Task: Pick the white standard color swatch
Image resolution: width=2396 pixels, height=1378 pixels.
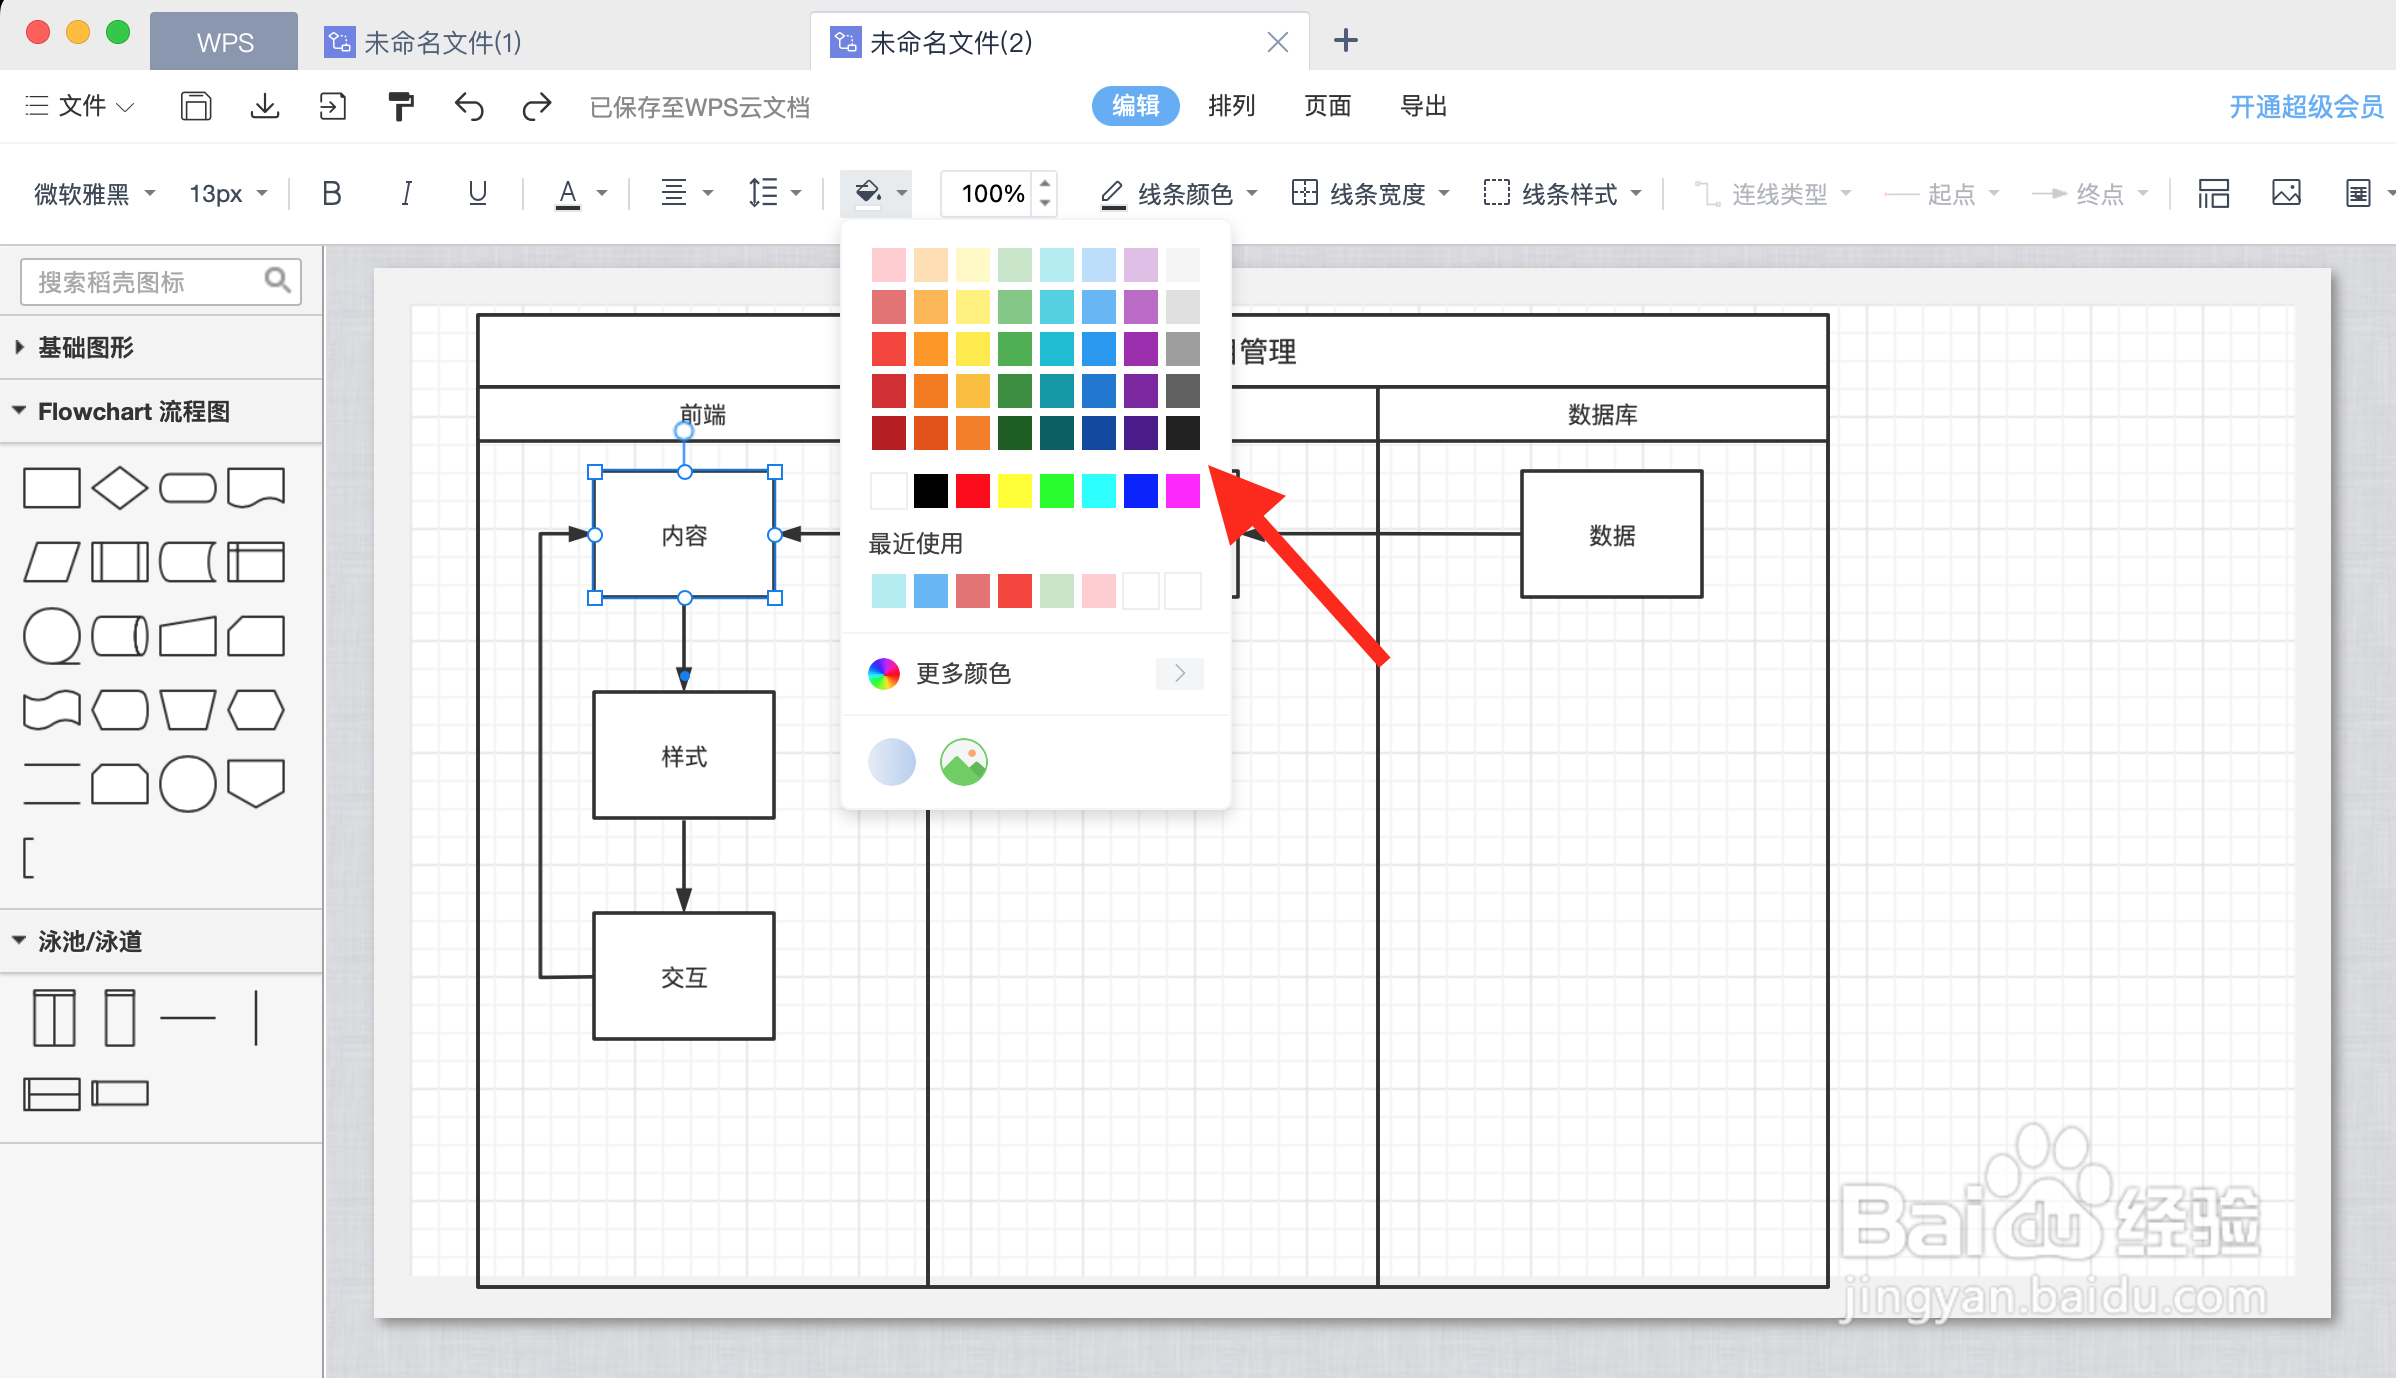Action: (x=889, y=491)
